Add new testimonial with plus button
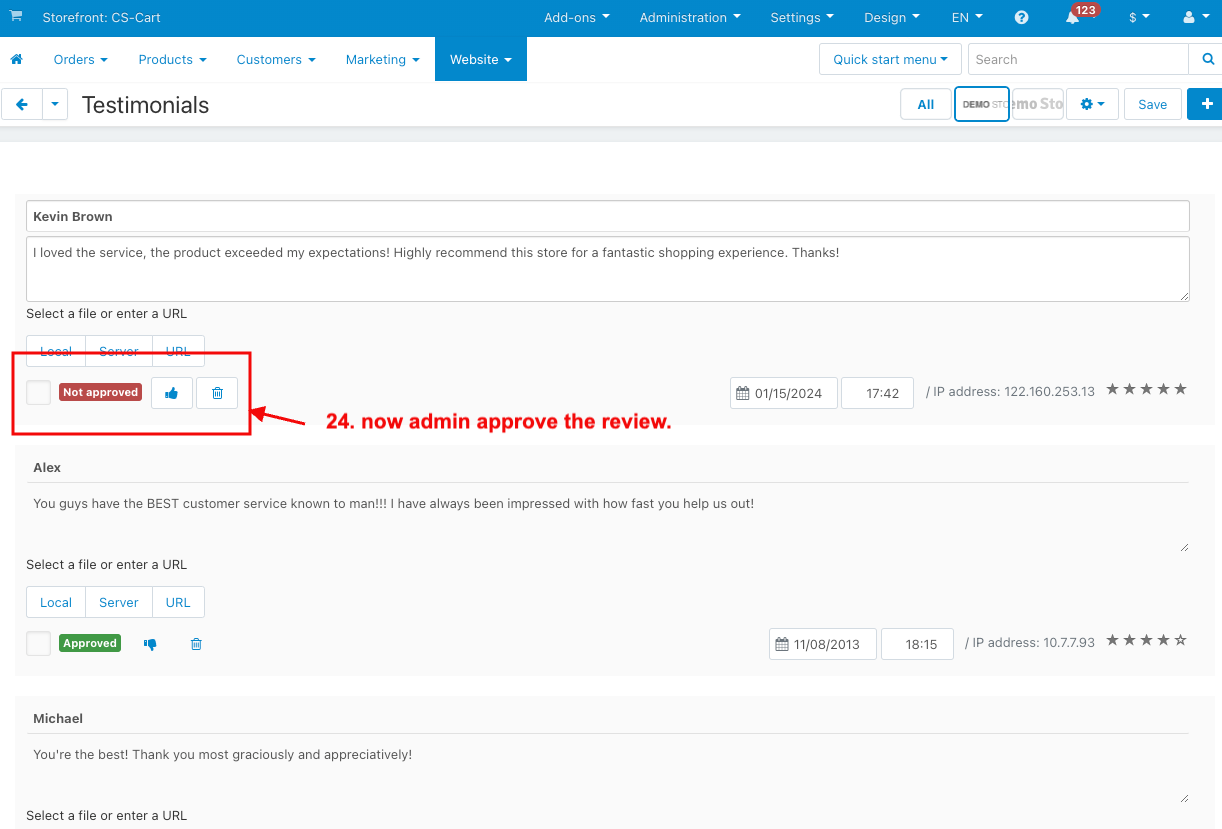Image resolution: width=1222 pixels, height=829 pixels. tap(1206, 104)
